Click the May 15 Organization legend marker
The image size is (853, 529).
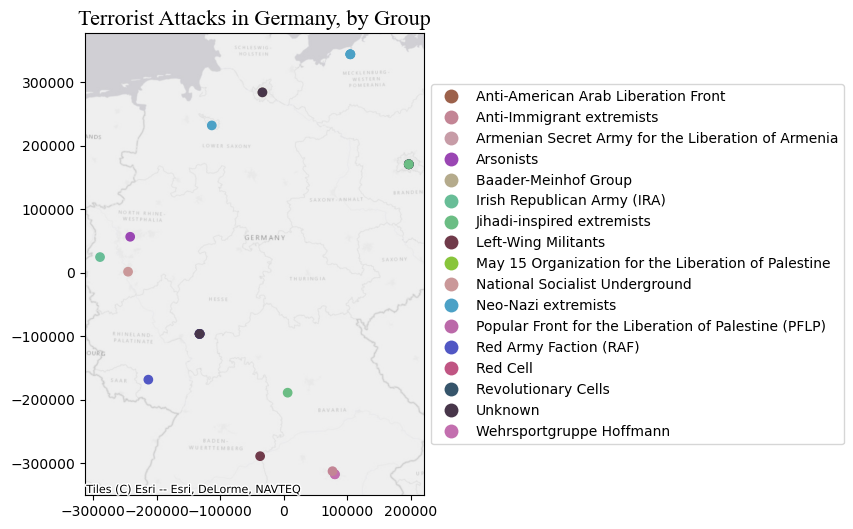point(451,263)
